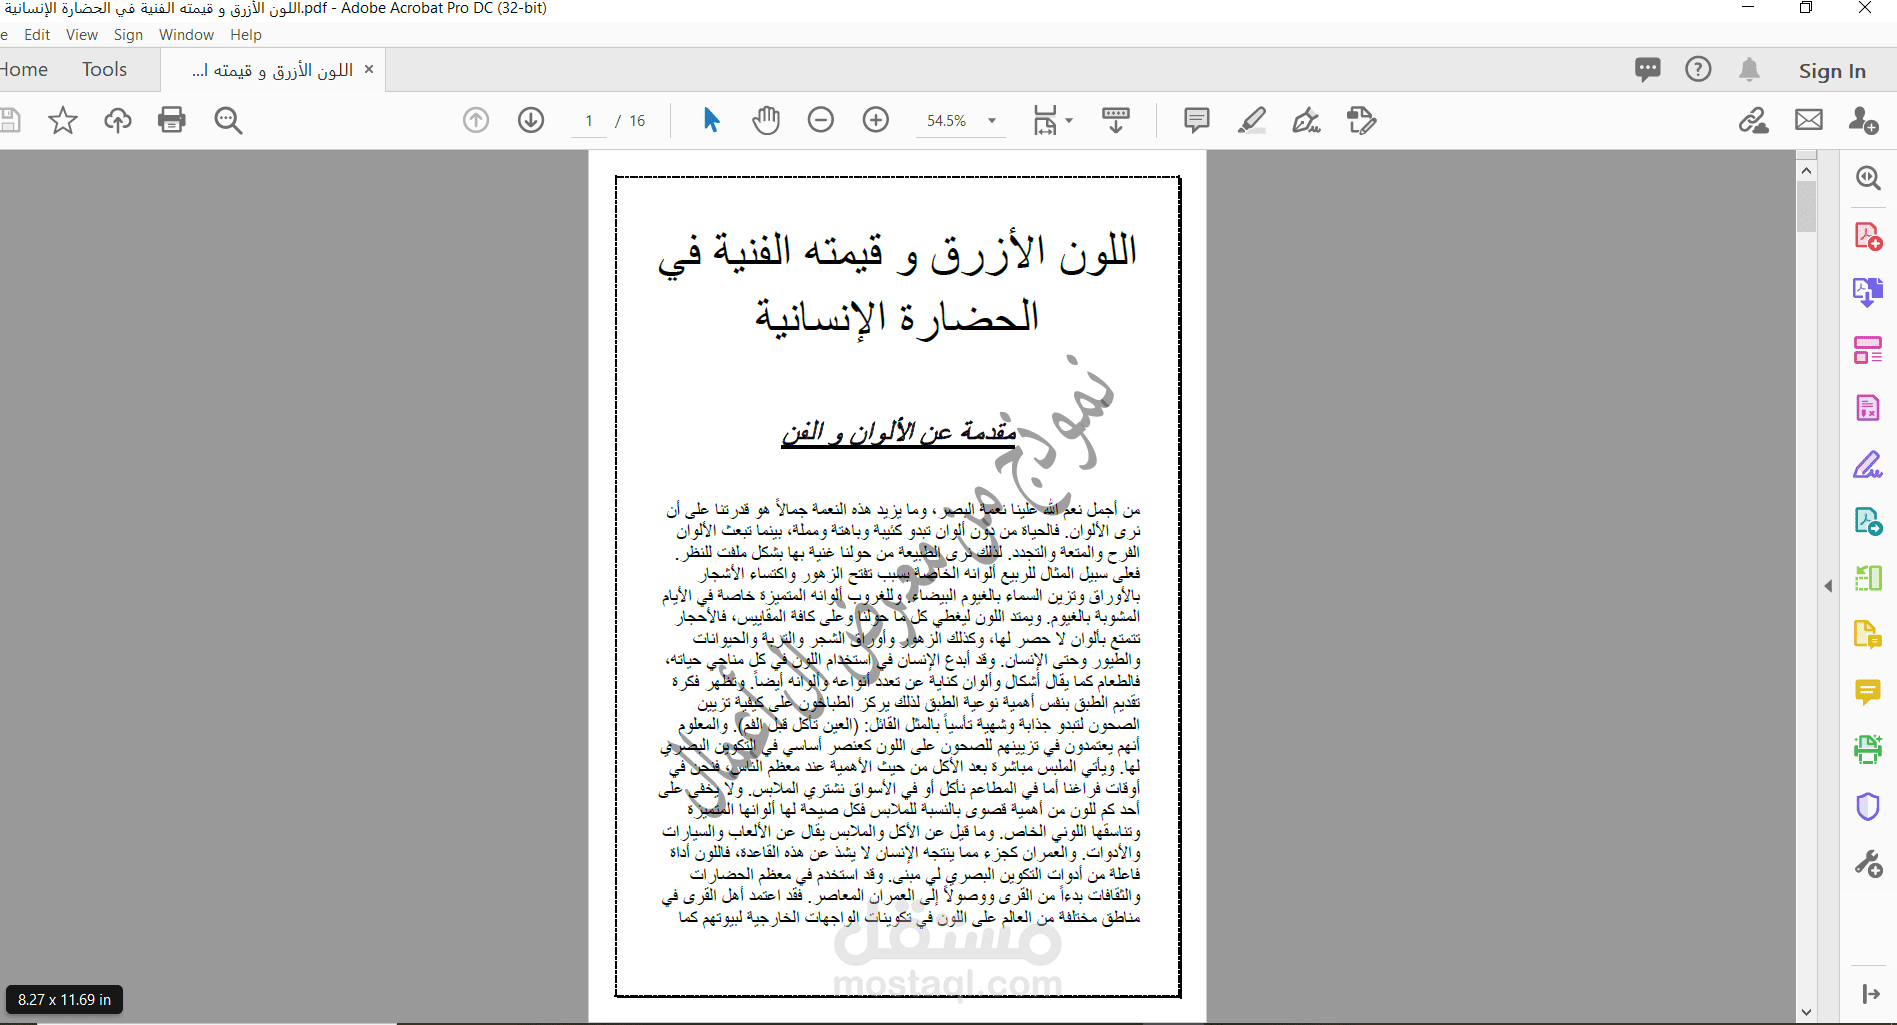Select the highlighter pen tool

(1252, 121)
